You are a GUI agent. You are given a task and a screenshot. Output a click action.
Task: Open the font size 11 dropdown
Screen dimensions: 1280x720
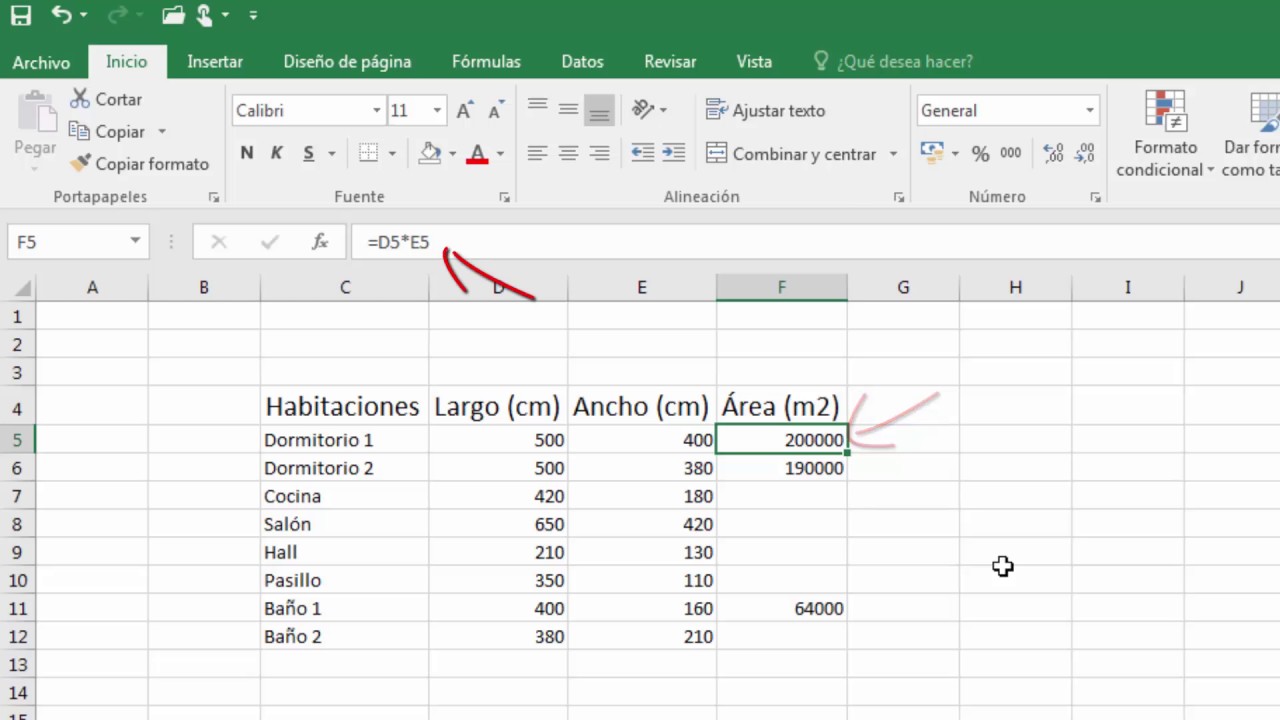[x=437, y=111]
